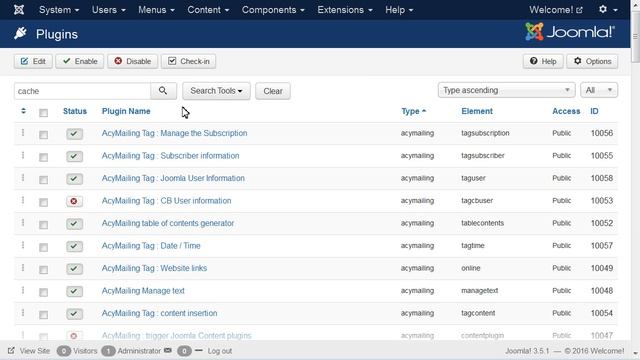This screenshot has width=640, height=360.
Task: Click drag handle for Subscriber information row
Action: pyautogui.click(x=23, y=155)
